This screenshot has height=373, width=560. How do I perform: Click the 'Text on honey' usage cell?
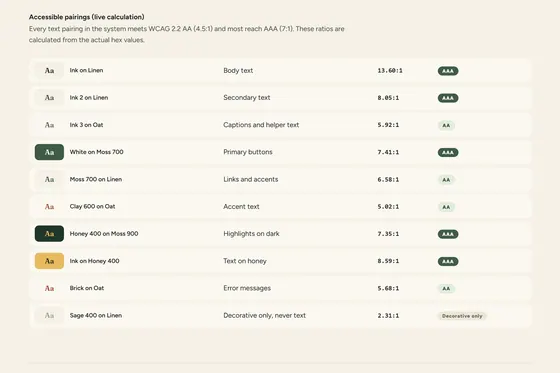click(x=245, y=261)
